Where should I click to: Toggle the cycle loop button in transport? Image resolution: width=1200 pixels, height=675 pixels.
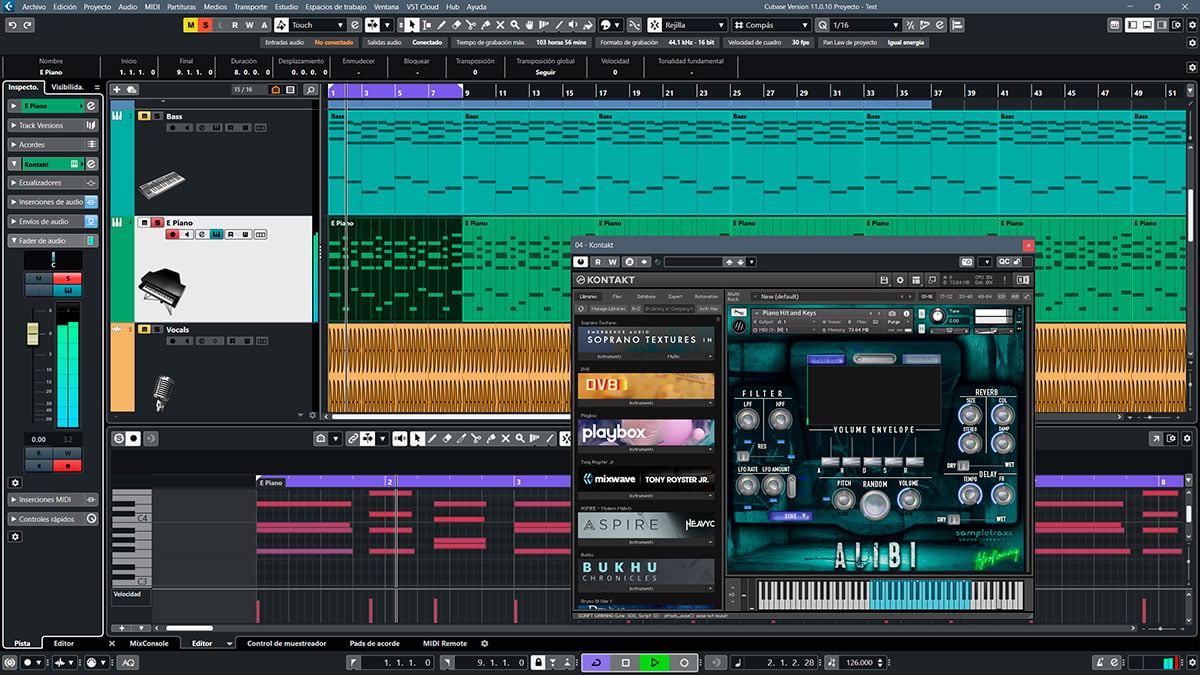tap(597, 662)
